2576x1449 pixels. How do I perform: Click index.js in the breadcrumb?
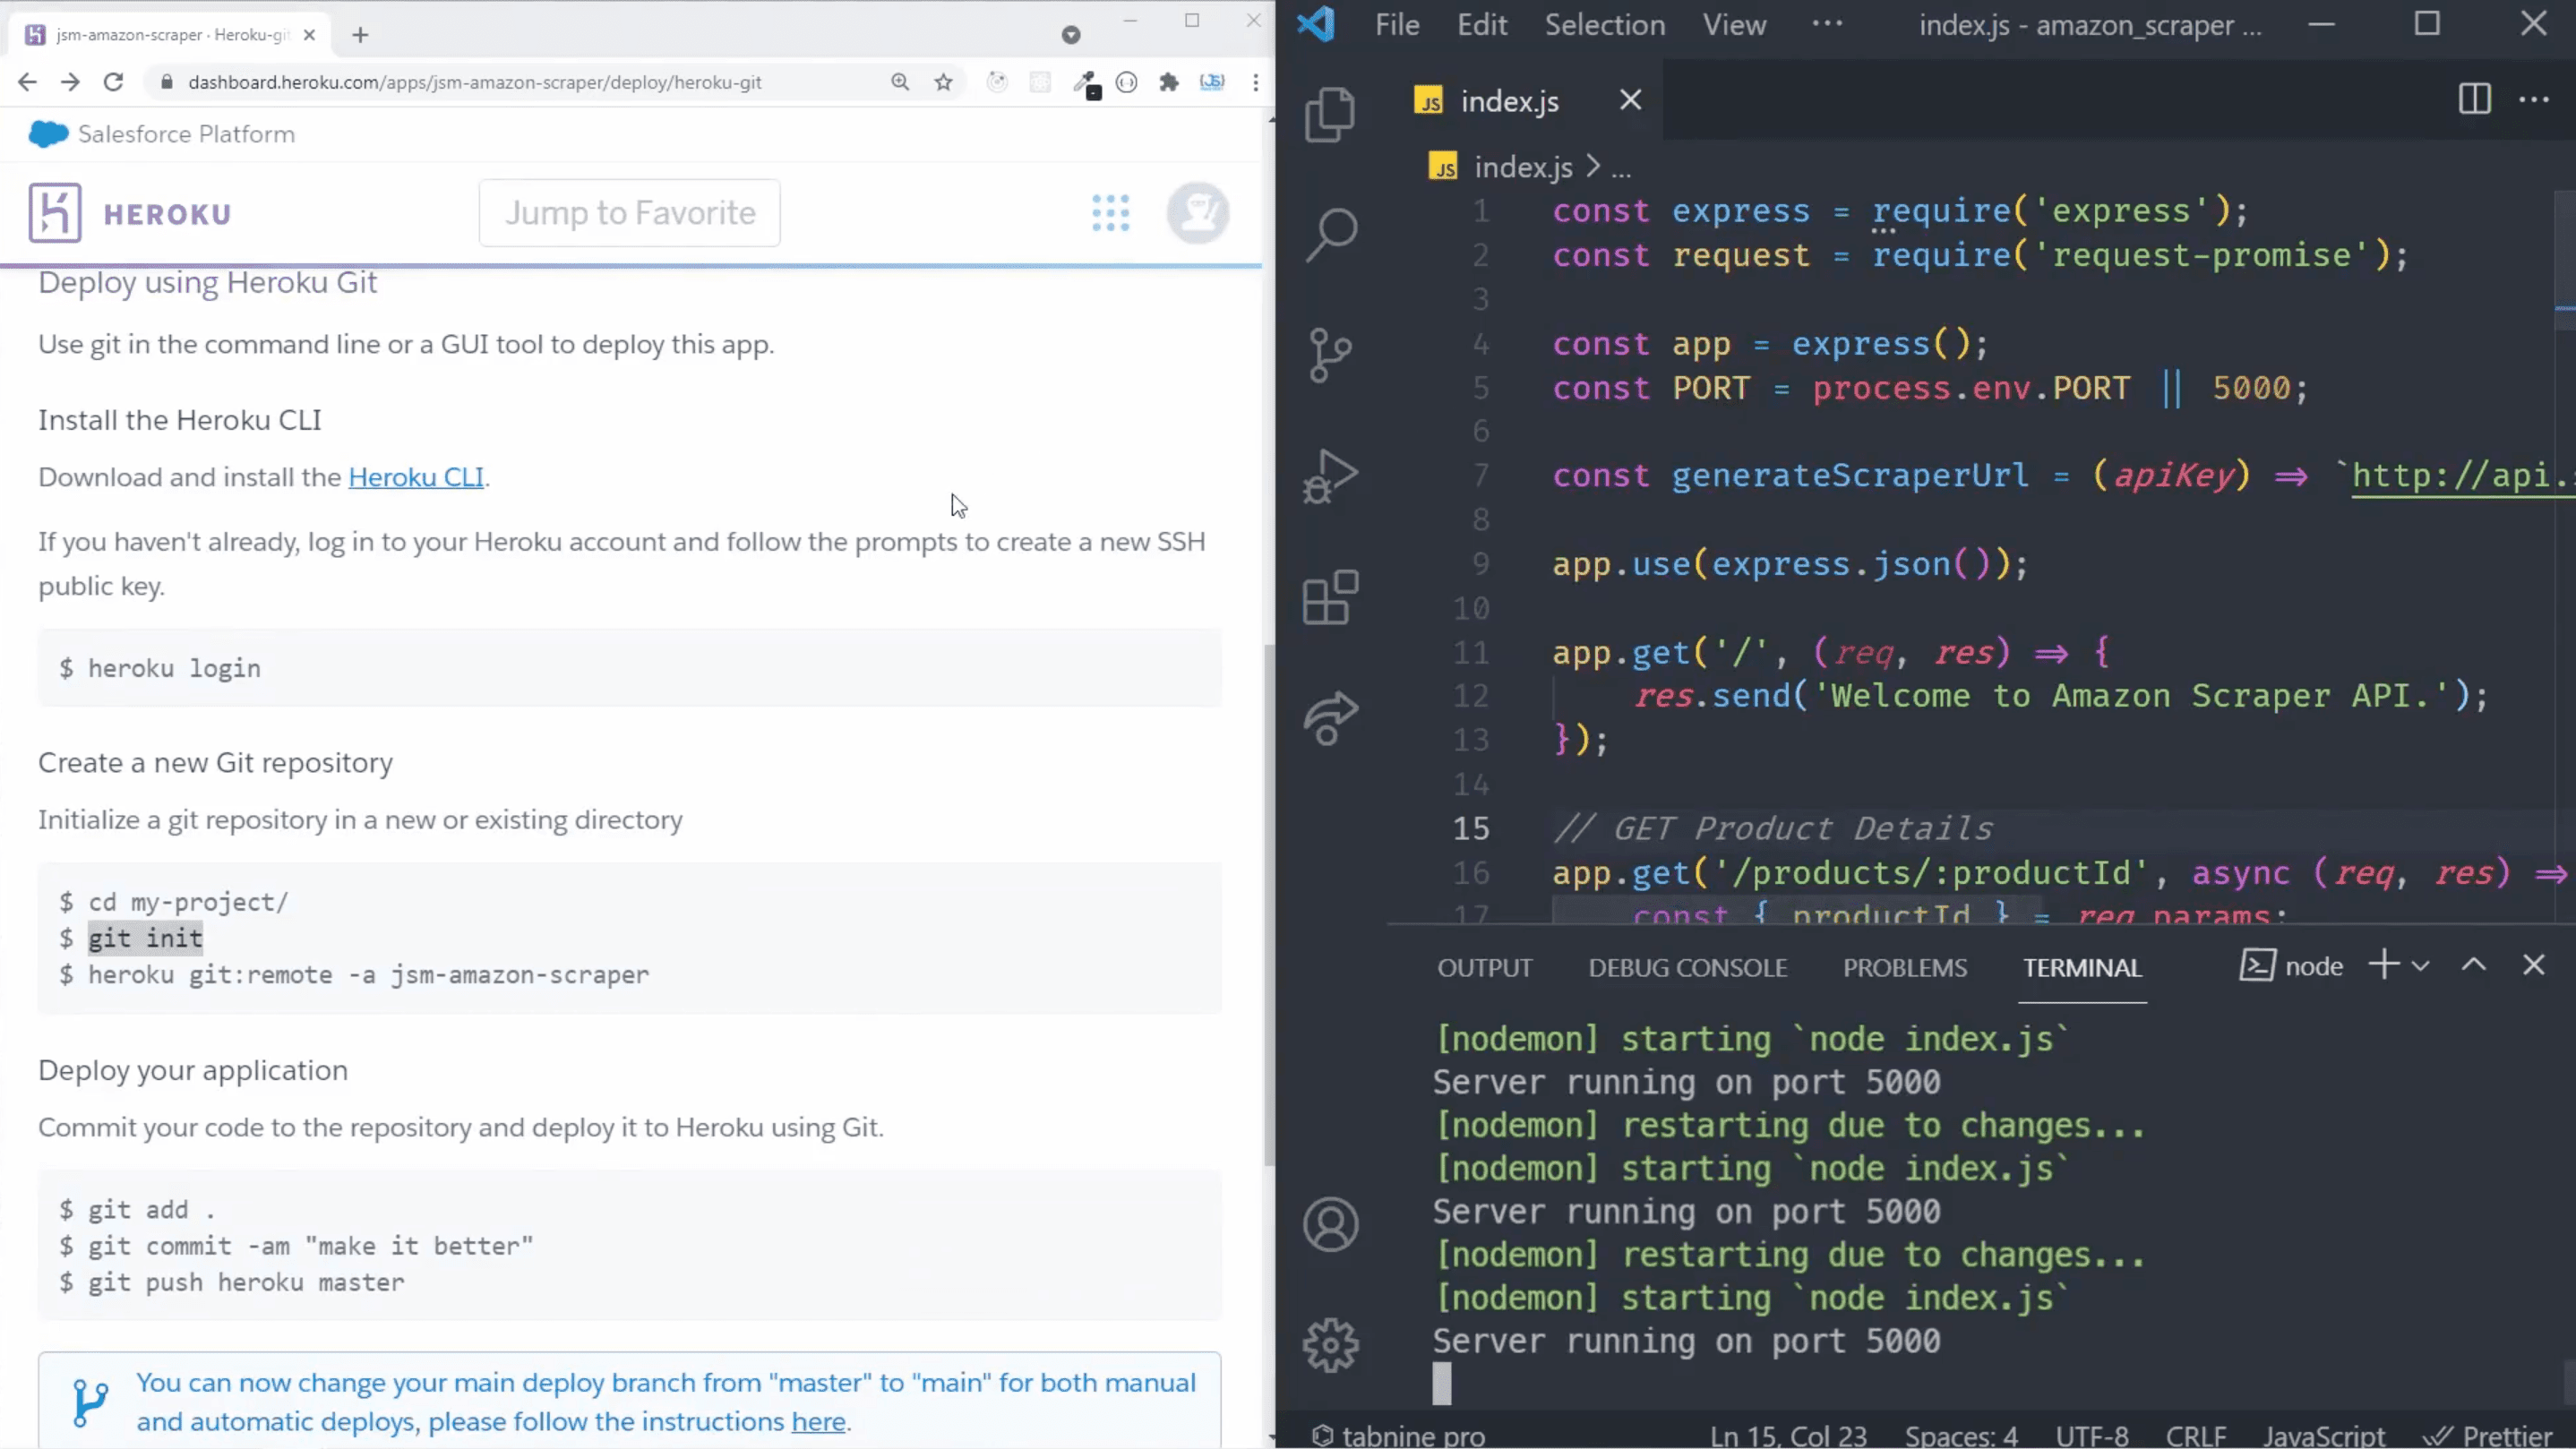[x=1523, y=168]
